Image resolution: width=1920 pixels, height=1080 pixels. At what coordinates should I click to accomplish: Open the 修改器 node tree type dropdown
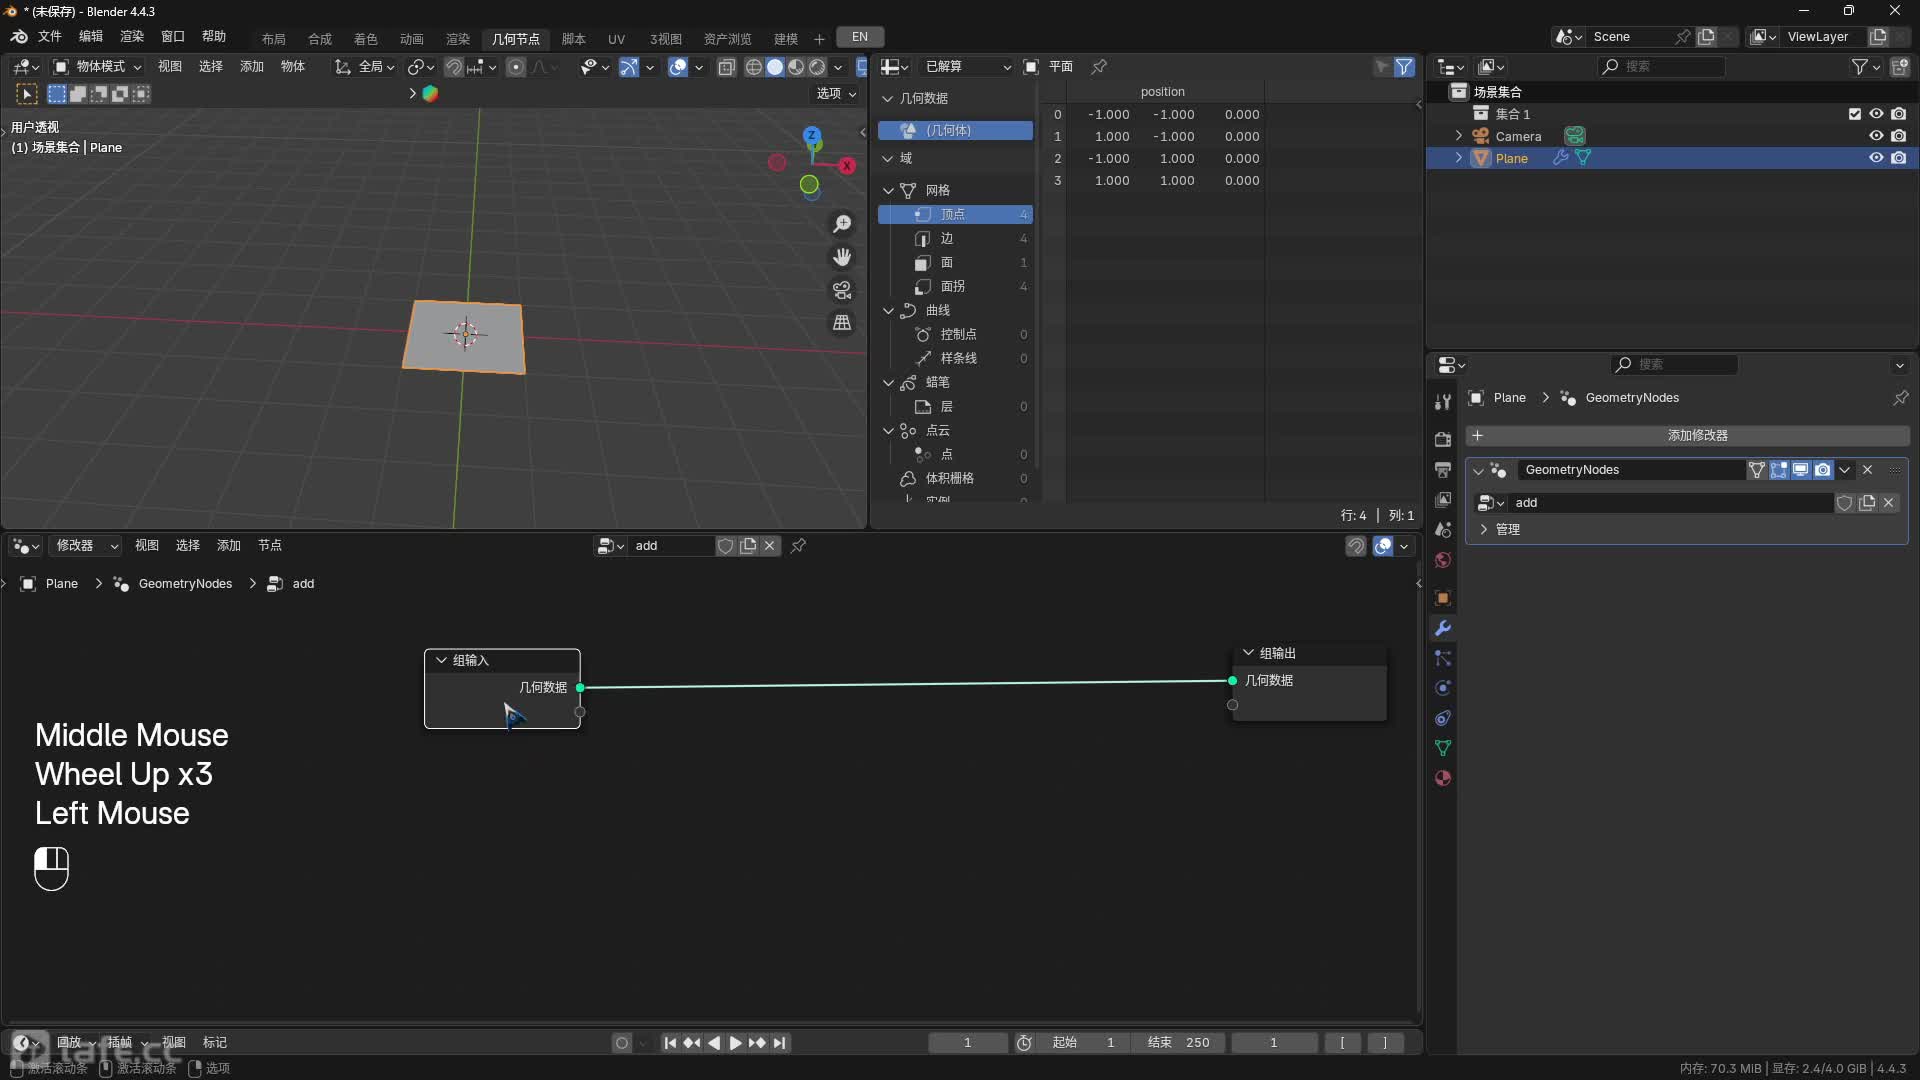point(86,546)
